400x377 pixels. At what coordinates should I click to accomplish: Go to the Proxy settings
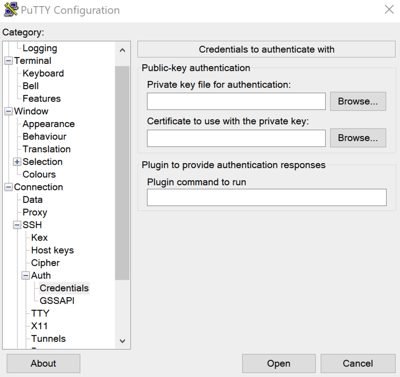[x=35, y=212]
